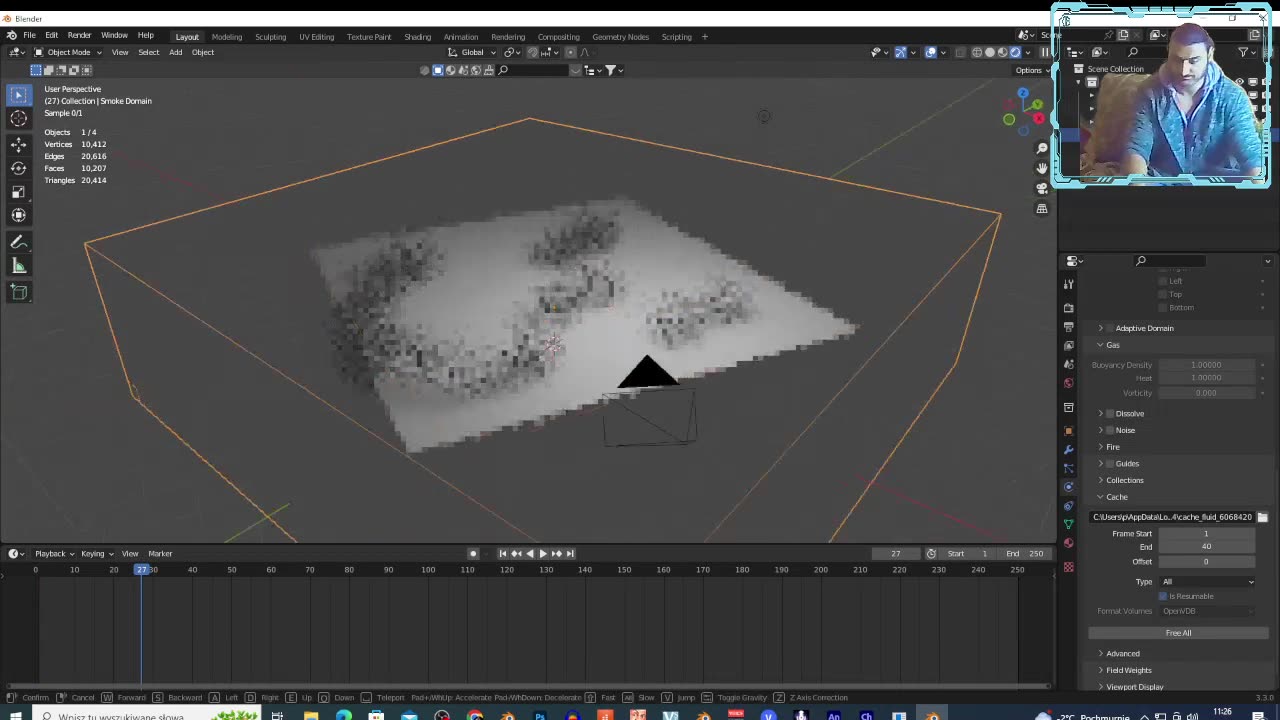Toggle viewport overlays
Viewport: 1280px width, 720px height.
tap(931, 52)
